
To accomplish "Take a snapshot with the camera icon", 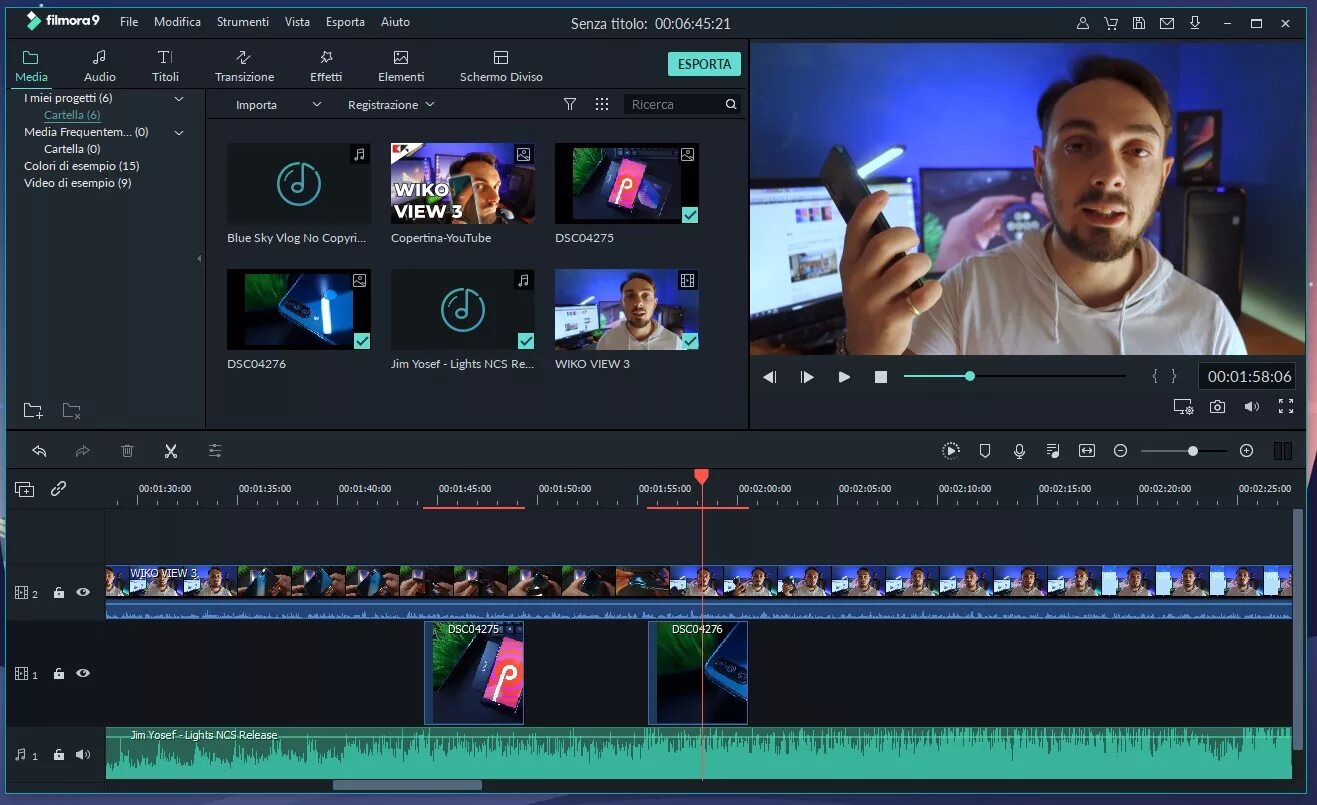I will (x=1217, y=407).
